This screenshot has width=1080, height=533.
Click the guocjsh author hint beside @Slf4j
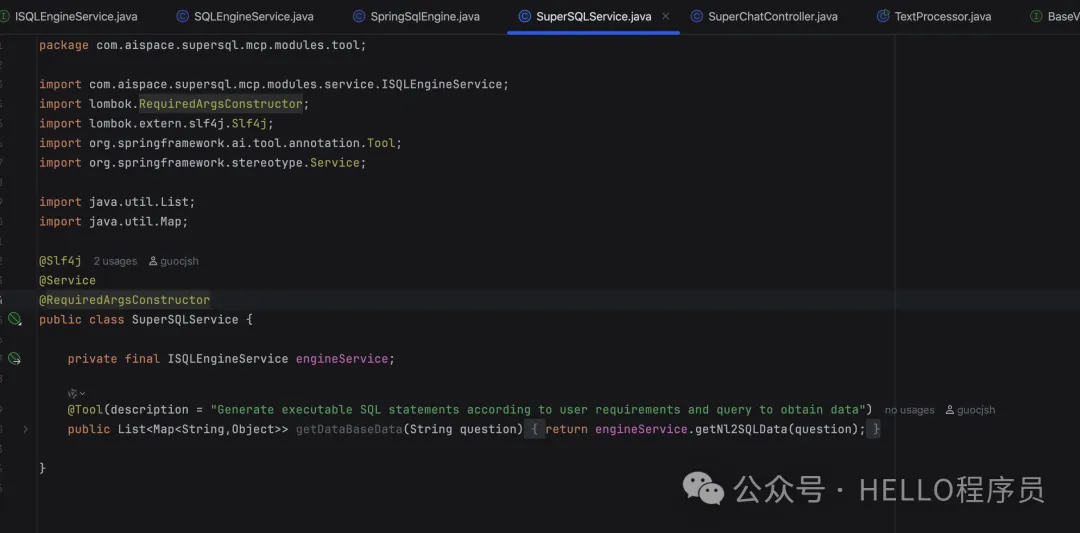click(x=174, y=262)
